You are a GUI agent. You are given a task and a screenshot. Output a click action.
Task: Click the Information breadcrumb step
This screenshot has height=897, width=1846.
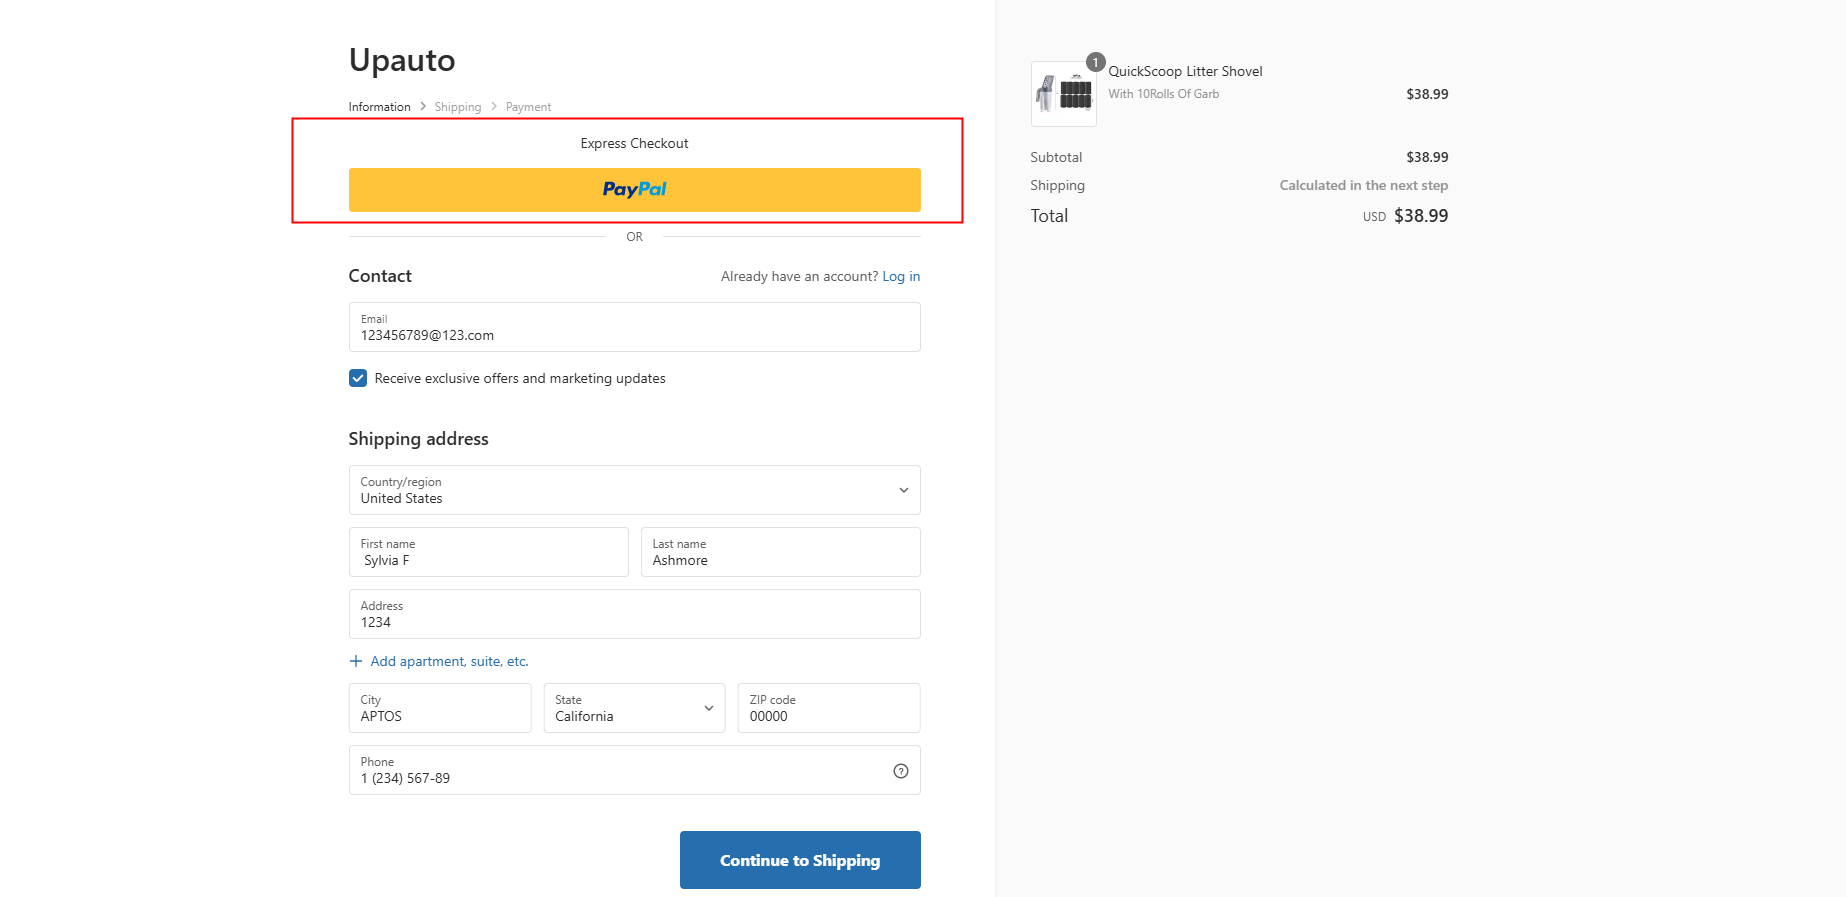pyautogui.click(x=379, y=107)
